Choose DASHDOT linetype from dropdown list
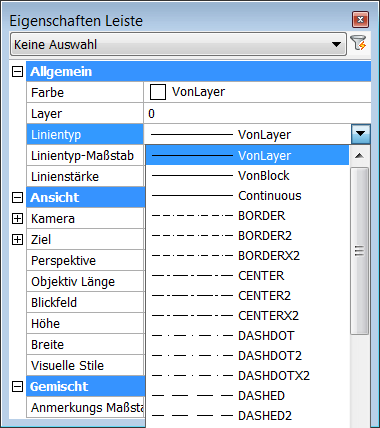Image resolution: width=380 pixels, height=428 pixels. (x=247, y=336)
